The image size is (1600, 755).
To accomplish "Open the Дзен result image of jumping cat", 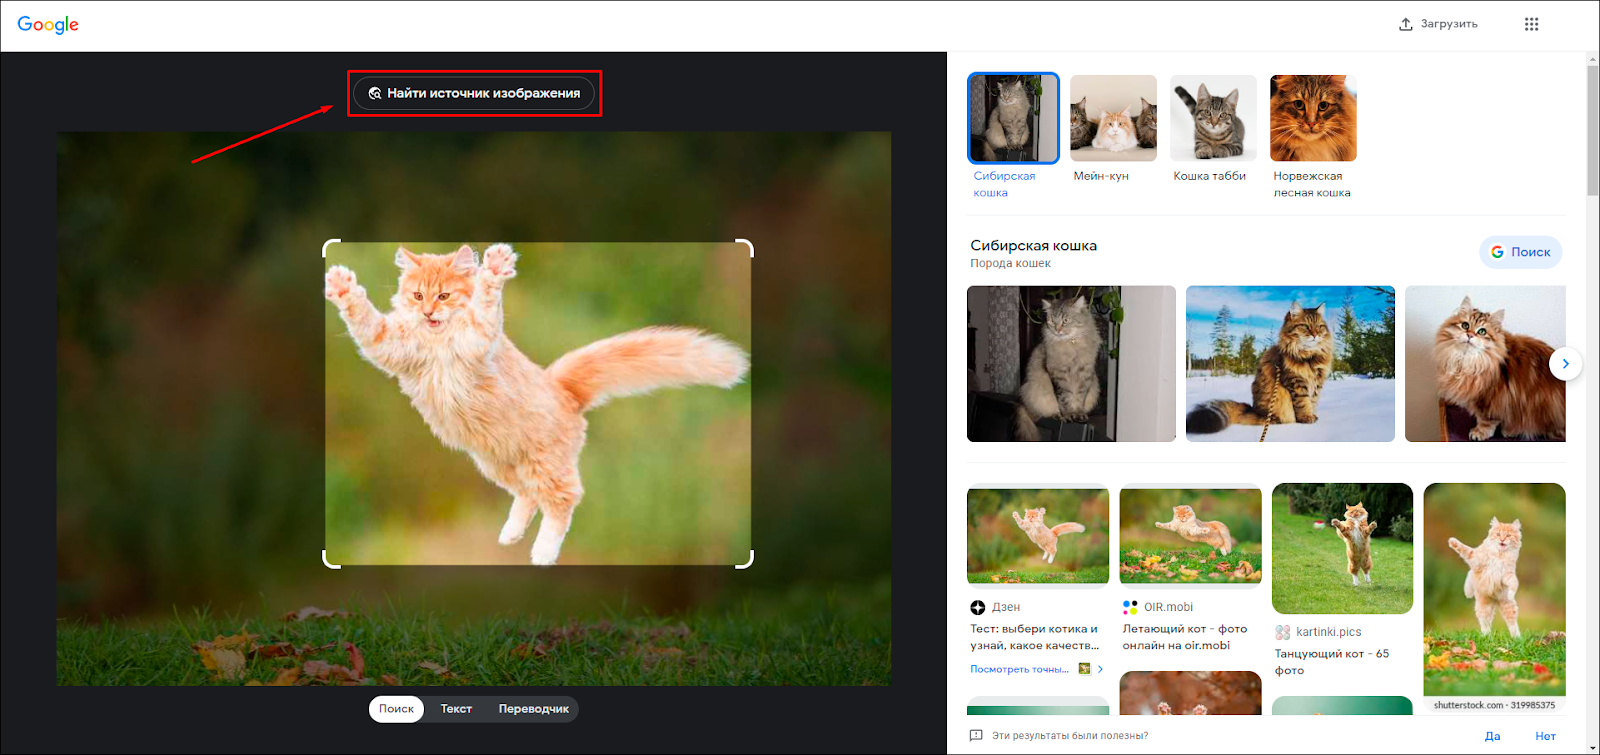I will (x=1038, y=534).
